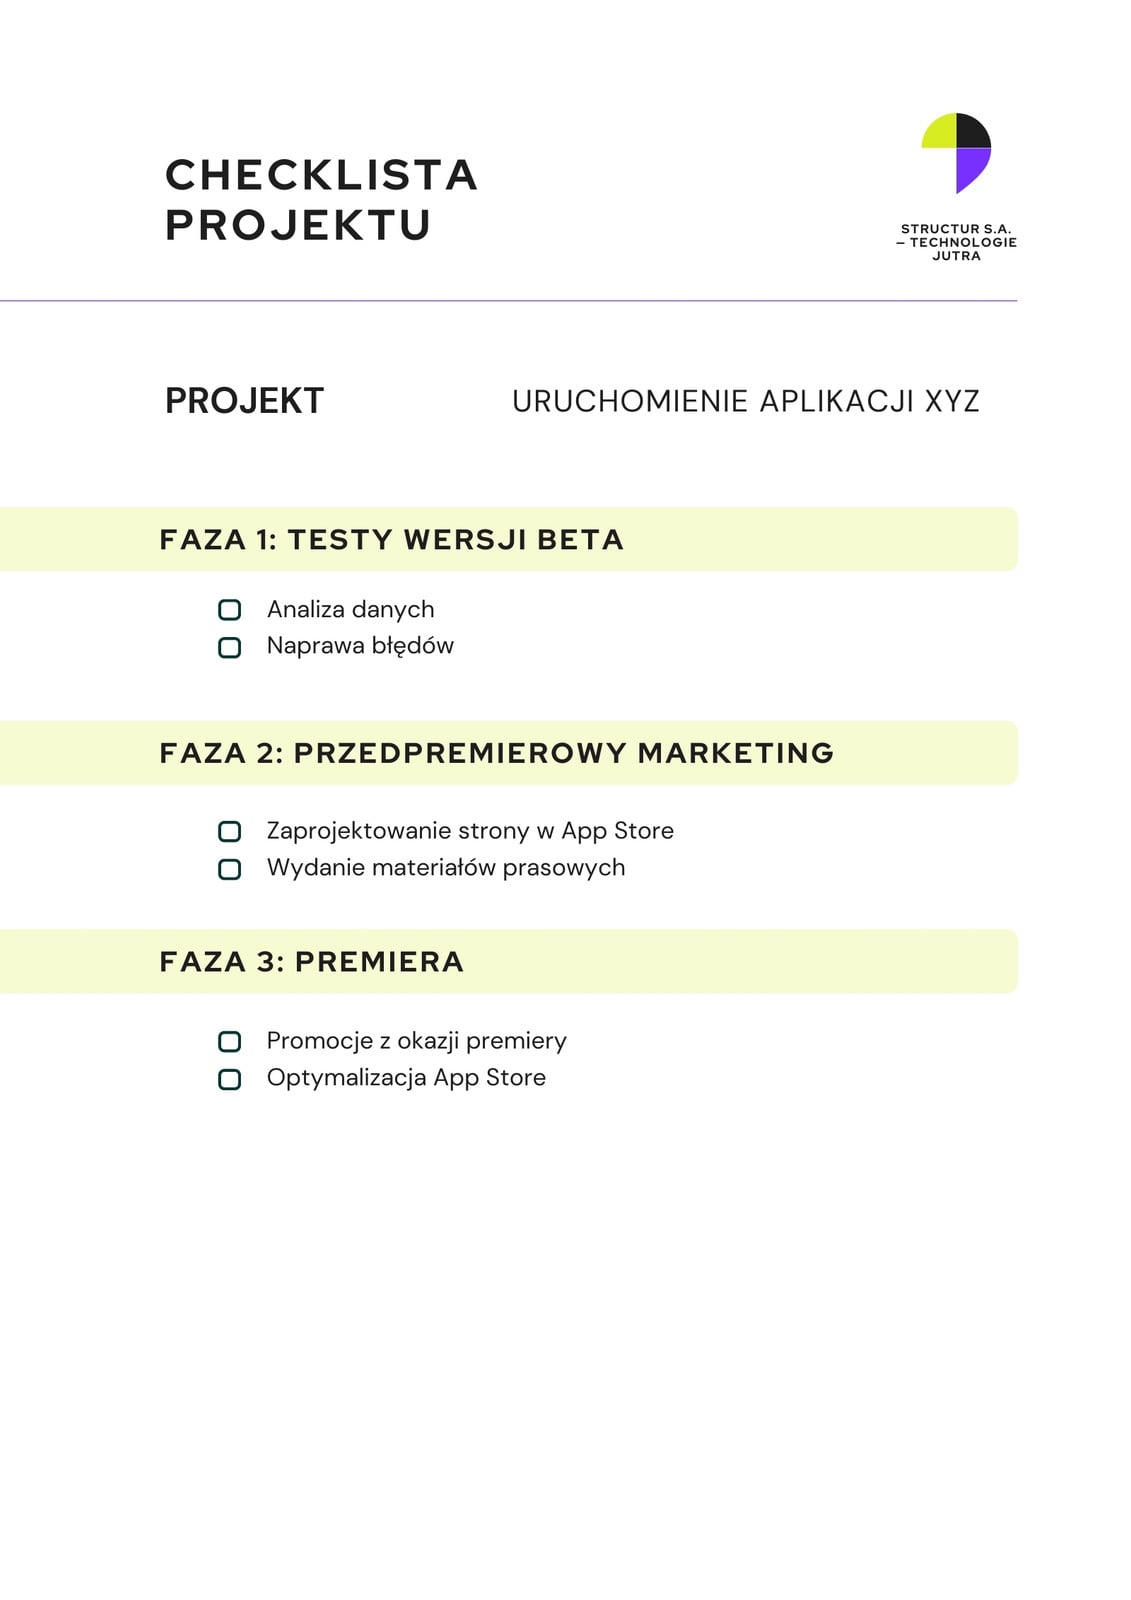Image resolution: width=1131 pixels, height=1600 pixels.
Task: Click the Faza 3: Premiera header
Action: pos(312,962)
